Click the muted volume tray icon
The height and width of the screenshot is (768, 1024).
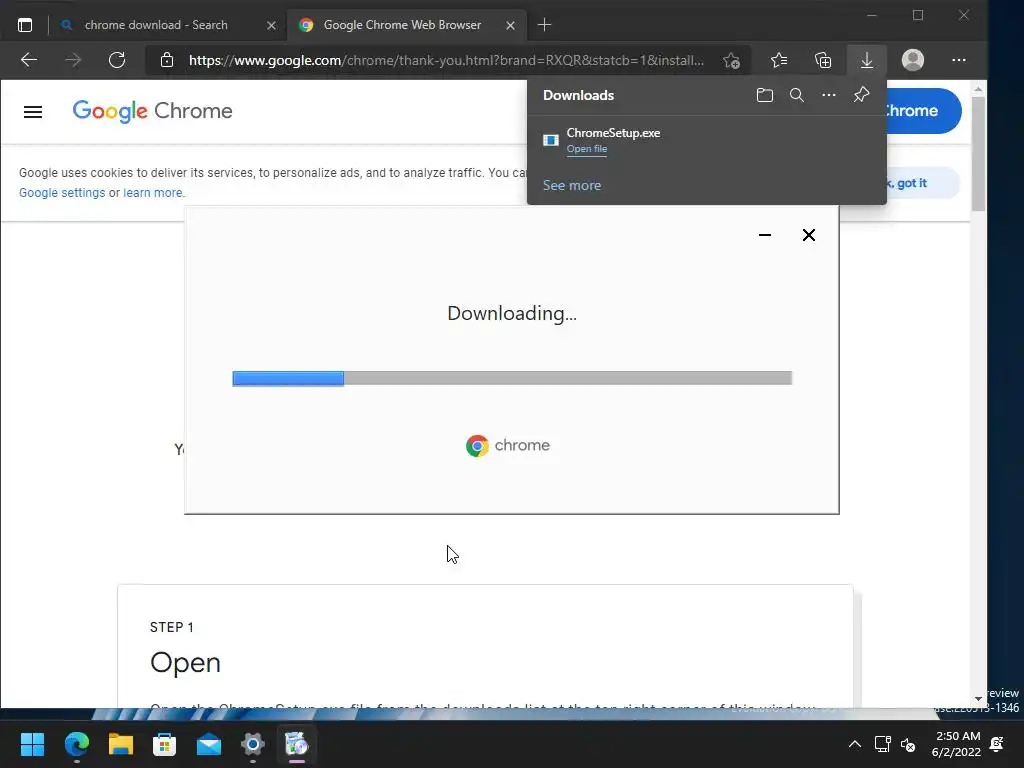click(x=908, y=744)
